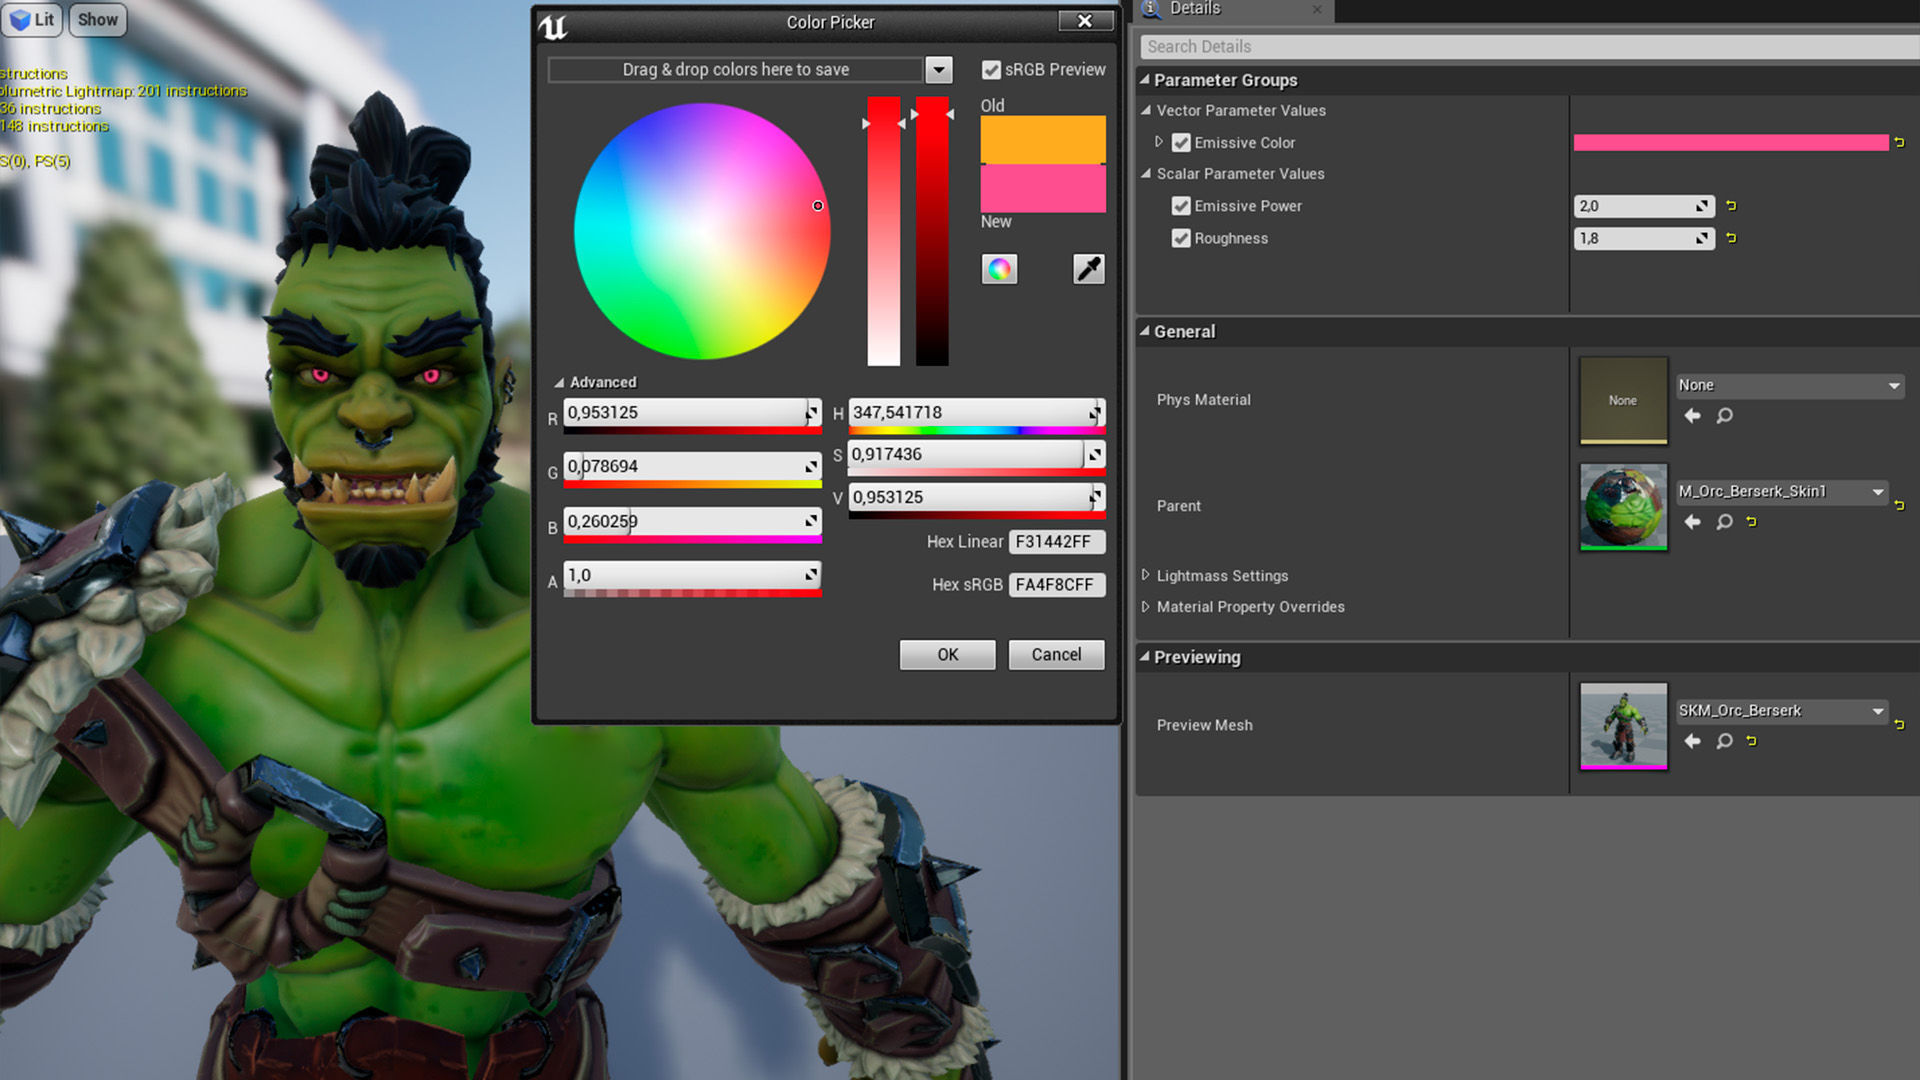Collapse the Advanced section in Color Picker
This screenshot has width=1920, height=1080.
559,382
